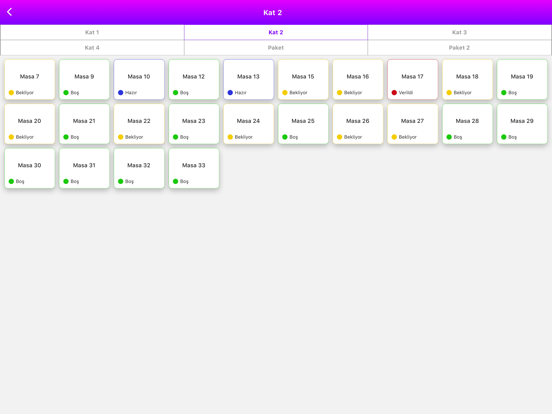This screenshot has width=552, height=414.
Task: Tap table Masa 31
Action: 84,168
